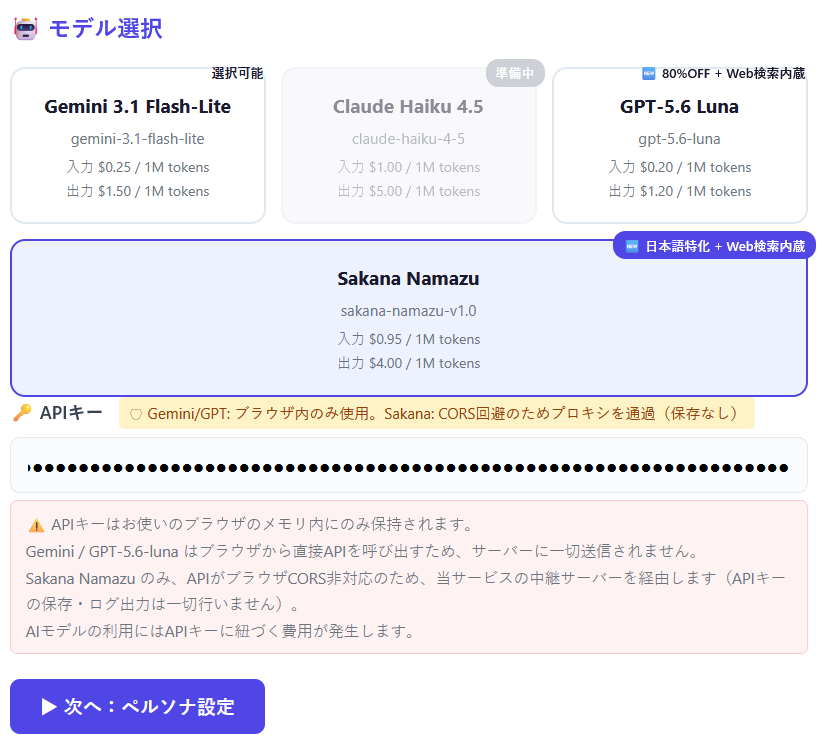The height and width of the screenshot is (747, 827).
Task: Select the Sakana Namazu model card
Action: (x=409, y=318)
